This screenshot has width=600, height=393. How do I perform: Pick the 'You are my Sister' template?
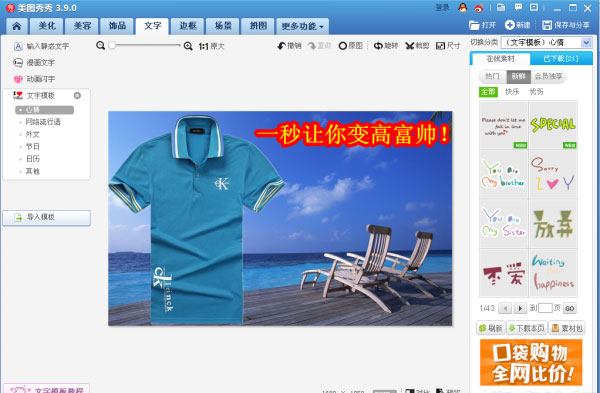click(x=504, y=224)
